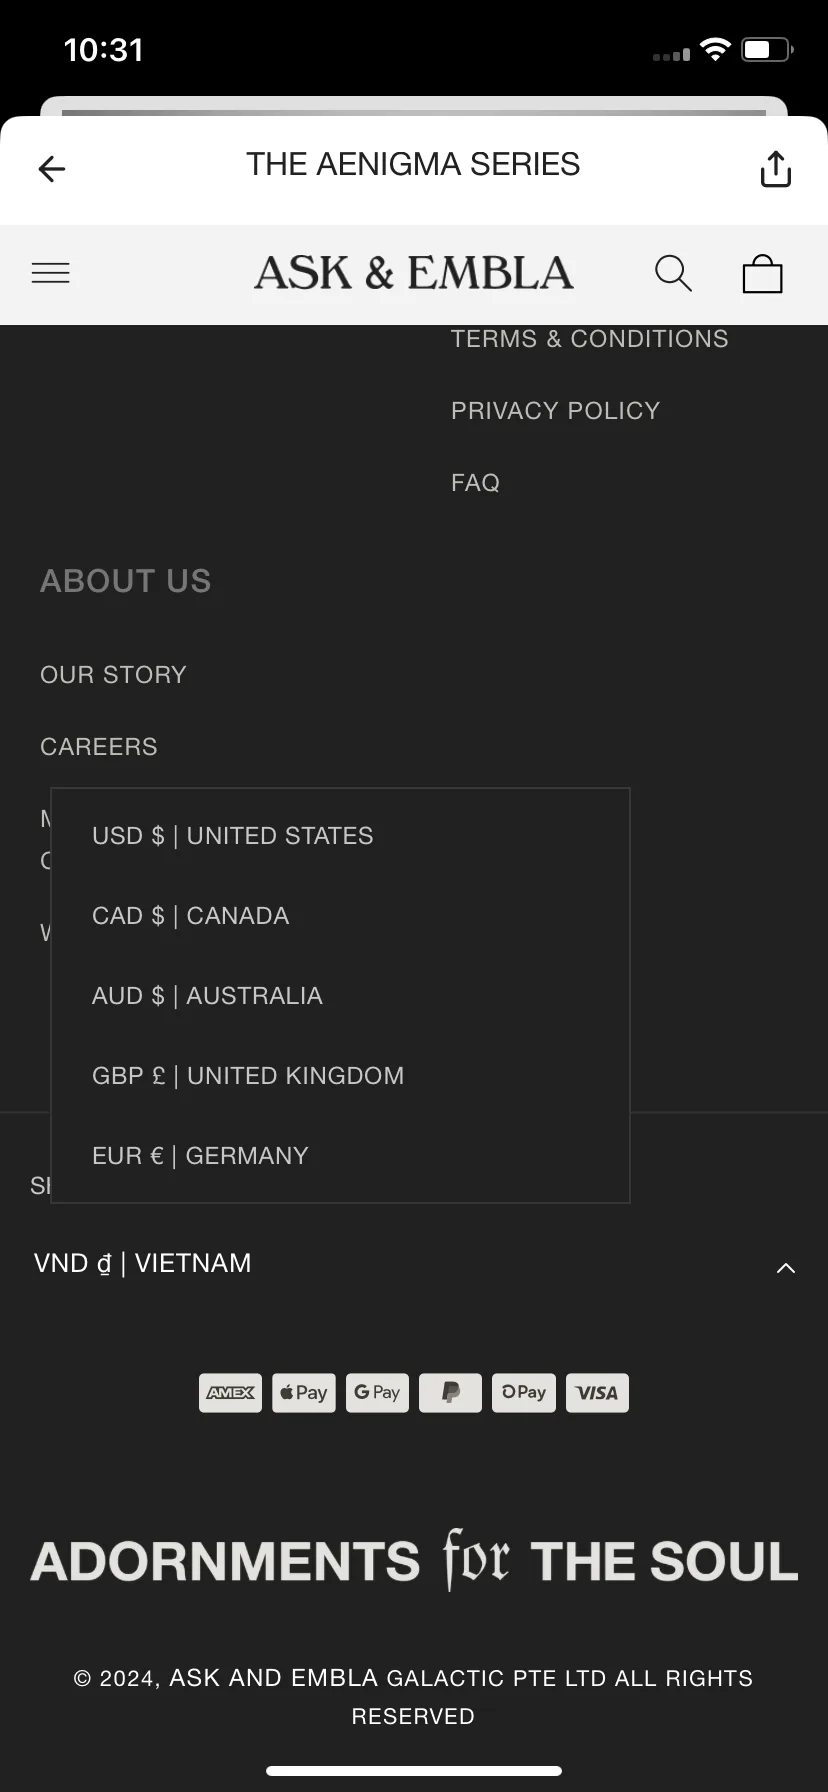
Task: Open the hamburger menu
Action: (51, 273)
